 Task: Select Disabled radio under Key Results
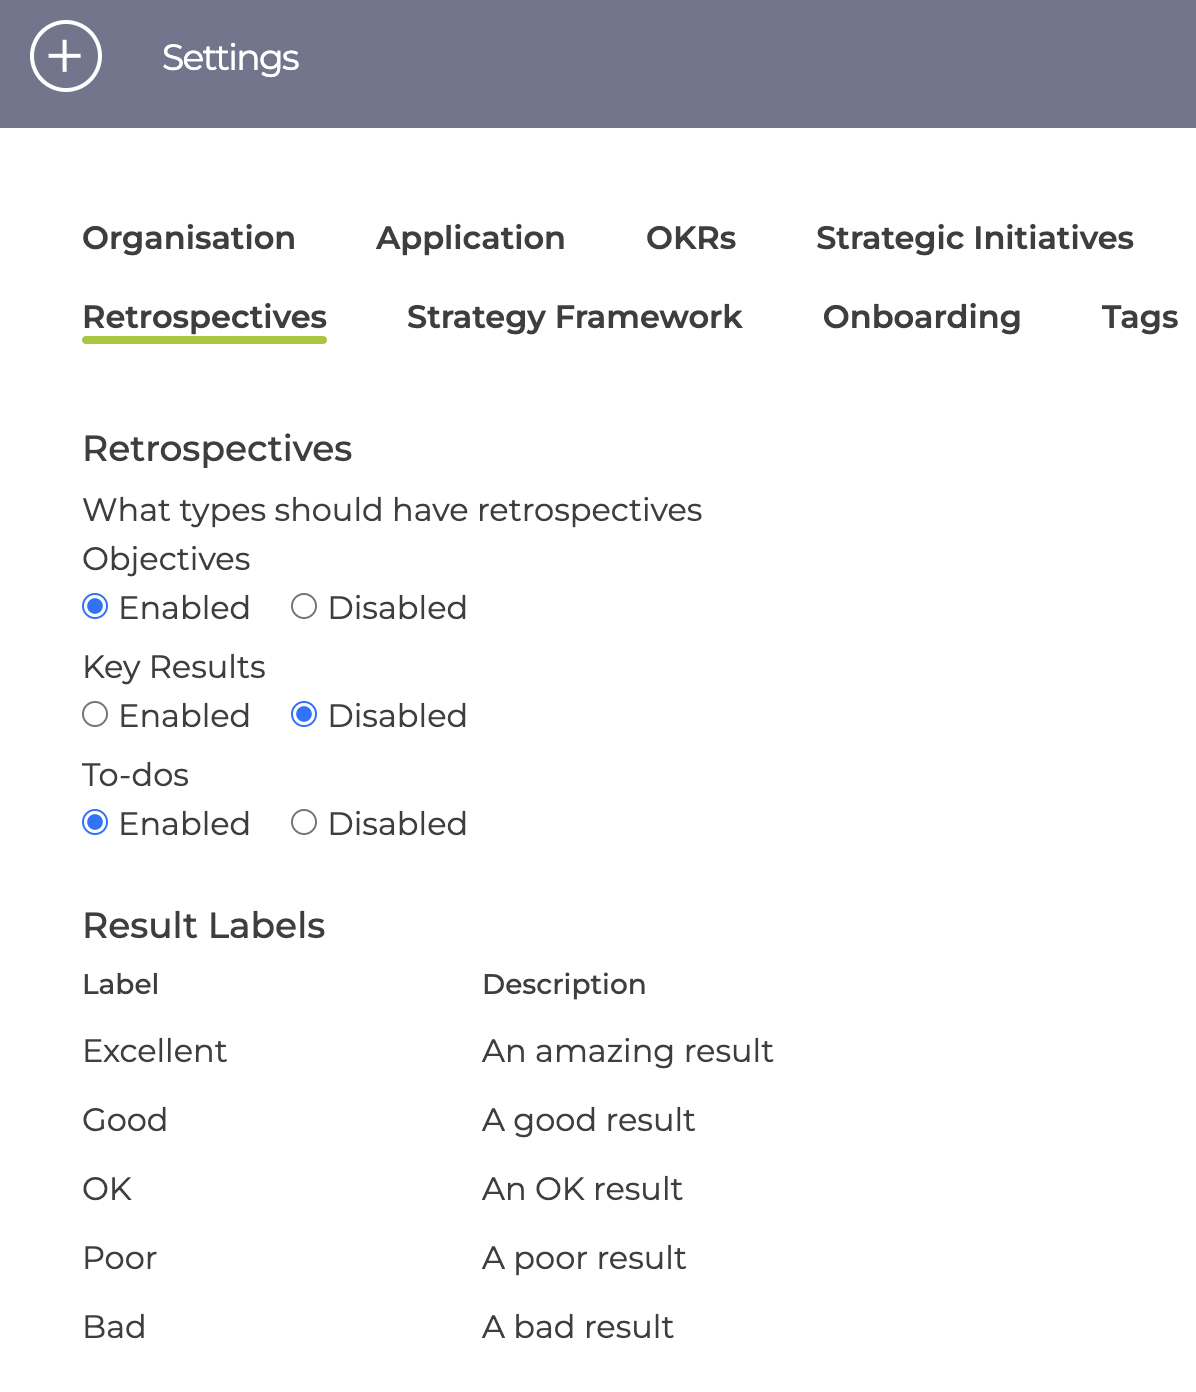(304, 715)
